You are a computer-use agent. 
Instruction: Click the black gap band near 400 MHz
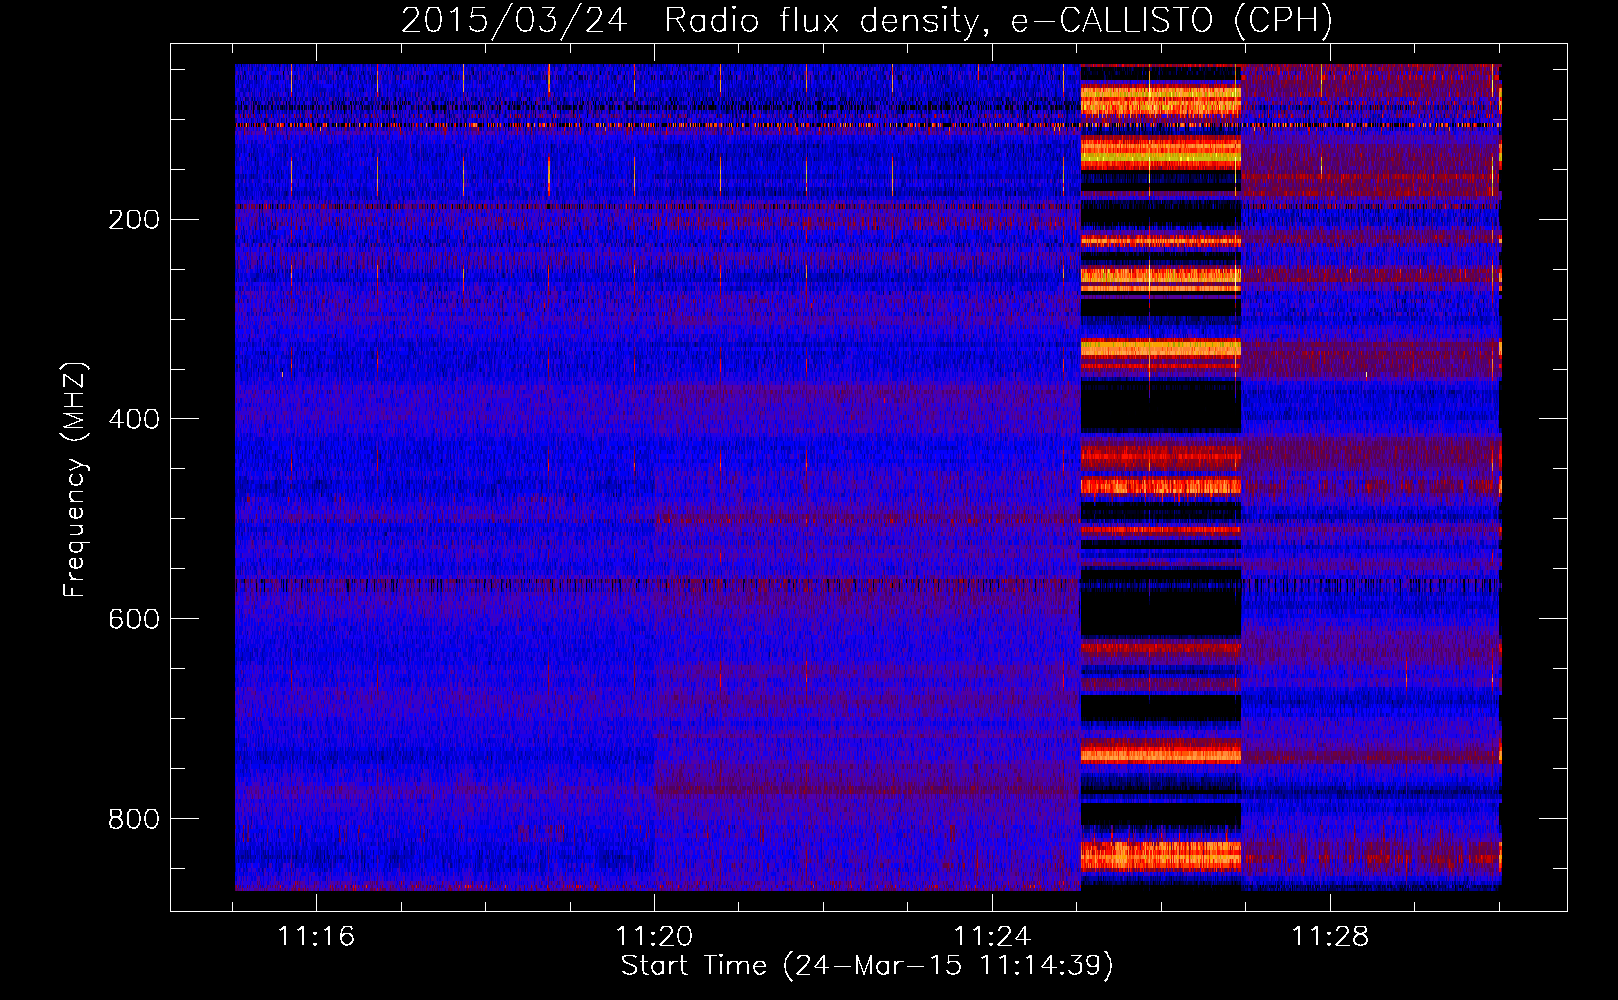tap(1161, 407)
